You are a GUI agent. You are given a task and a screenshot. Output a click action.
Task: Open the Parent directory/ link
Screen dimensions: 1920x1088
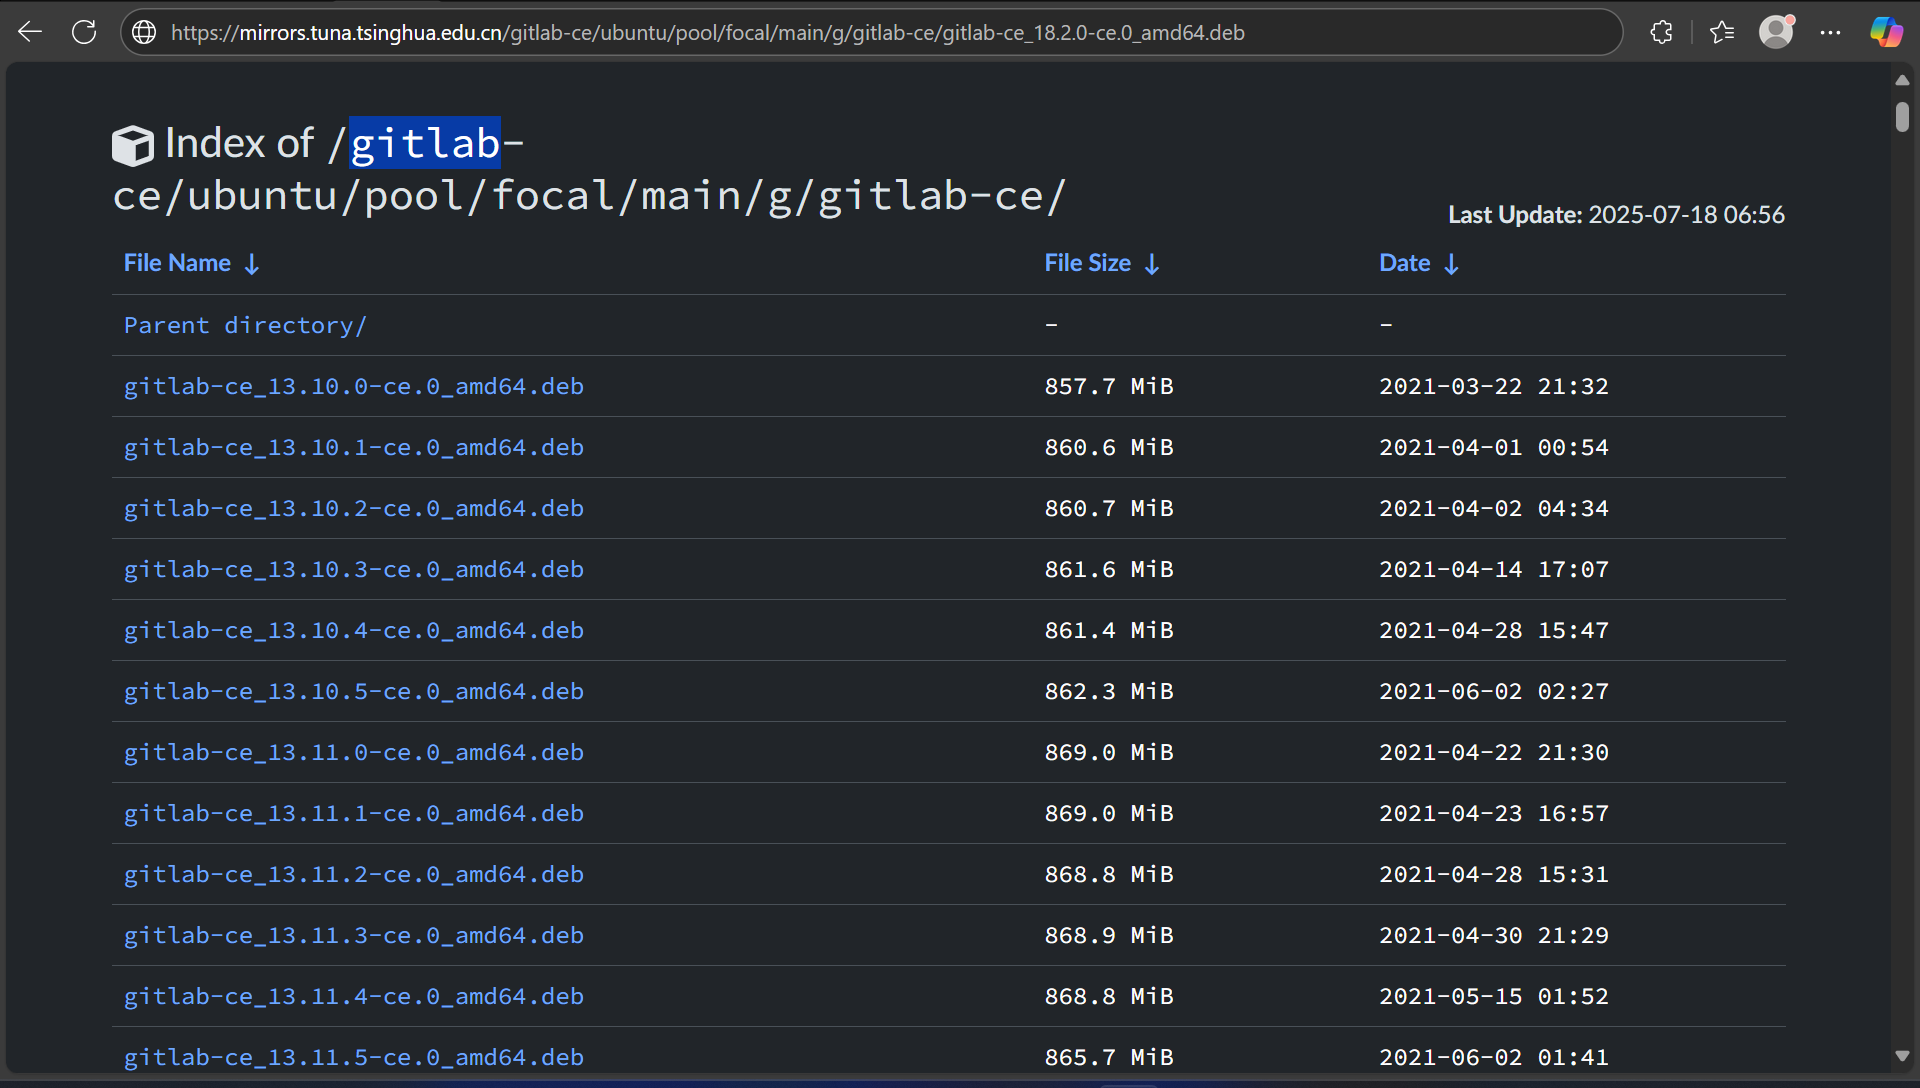(x=245, y=325)
